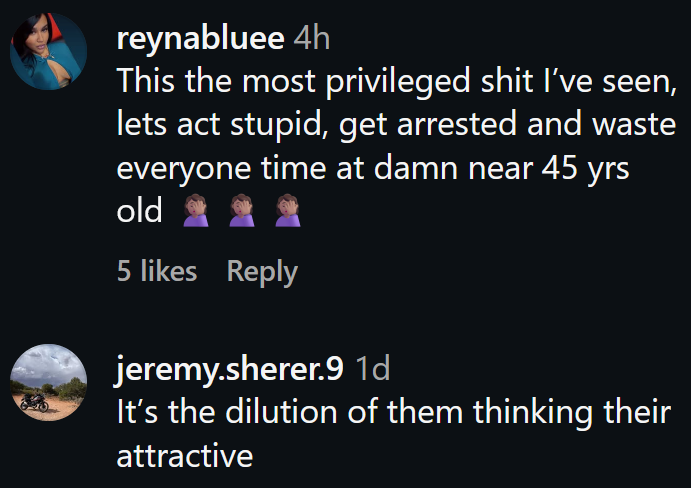Click the first facepalm emoji
691x488 pixels.
pyautogui.click(x=196, y=214)
